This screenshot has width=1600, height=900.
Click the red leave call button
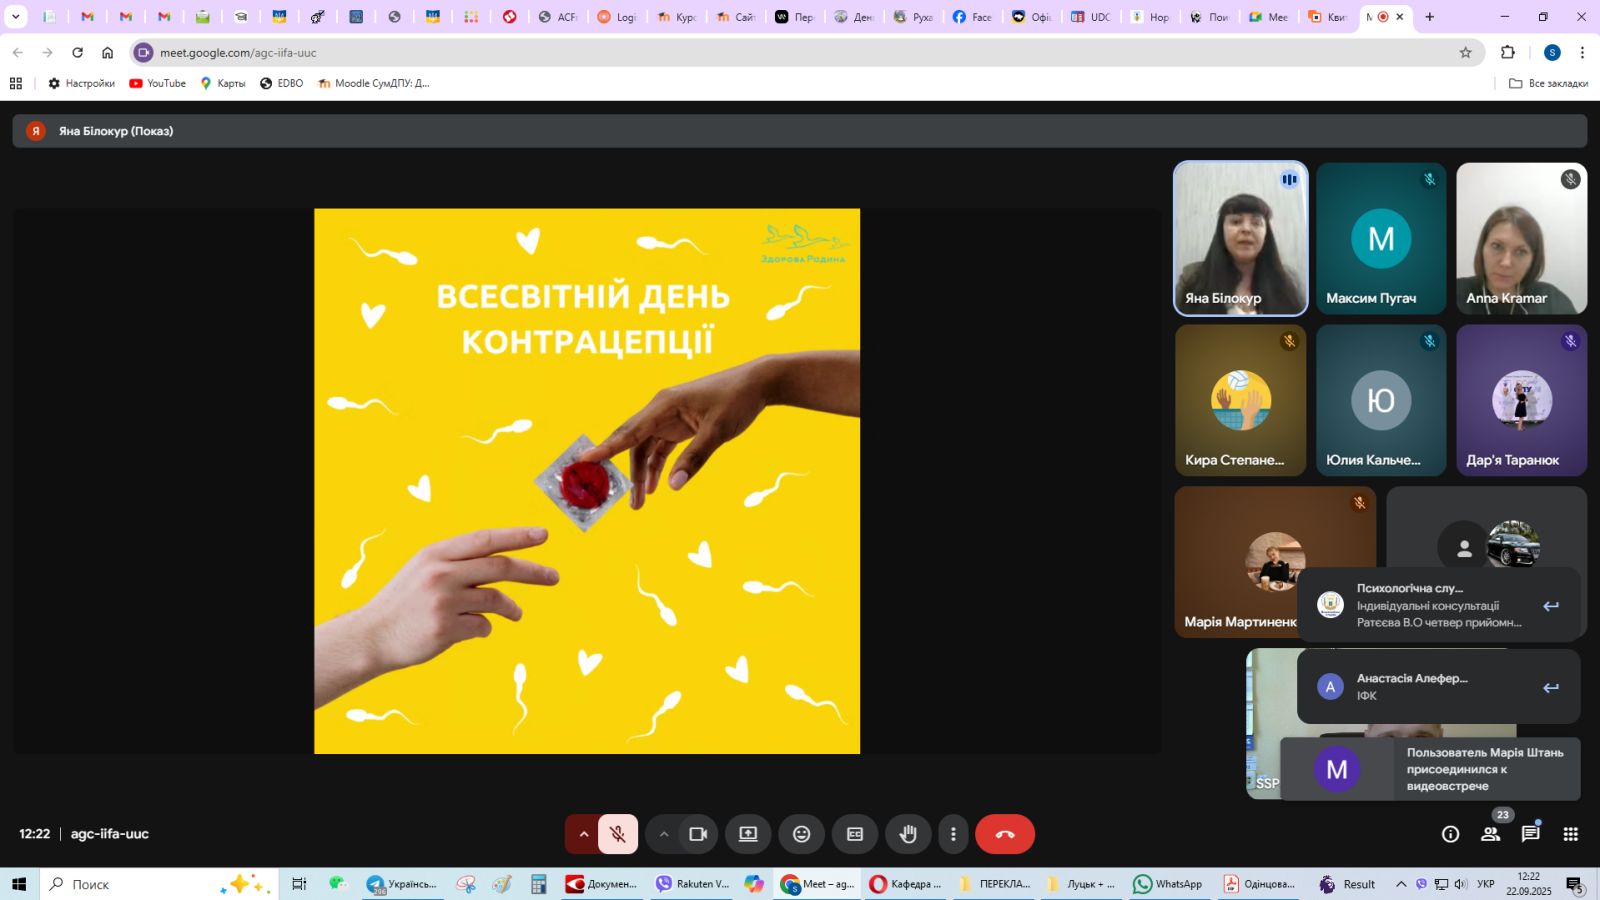coord(1004,834)
